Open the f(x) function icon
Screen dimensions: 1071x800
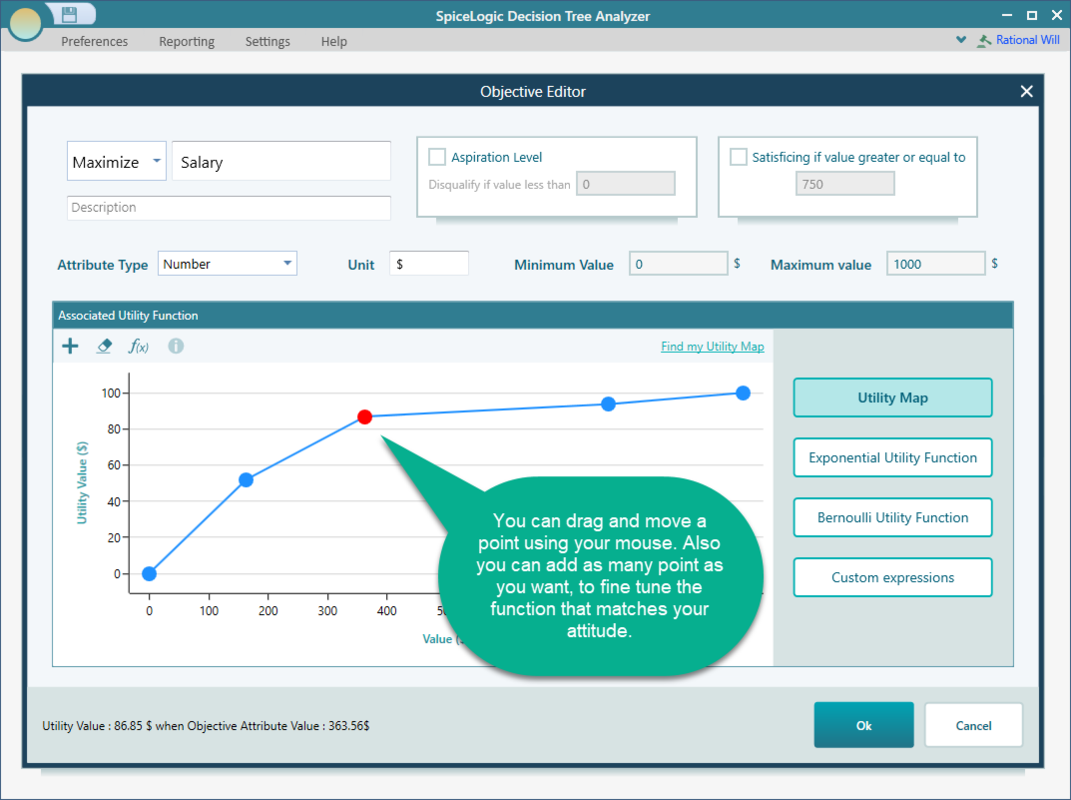click(138, 346)
